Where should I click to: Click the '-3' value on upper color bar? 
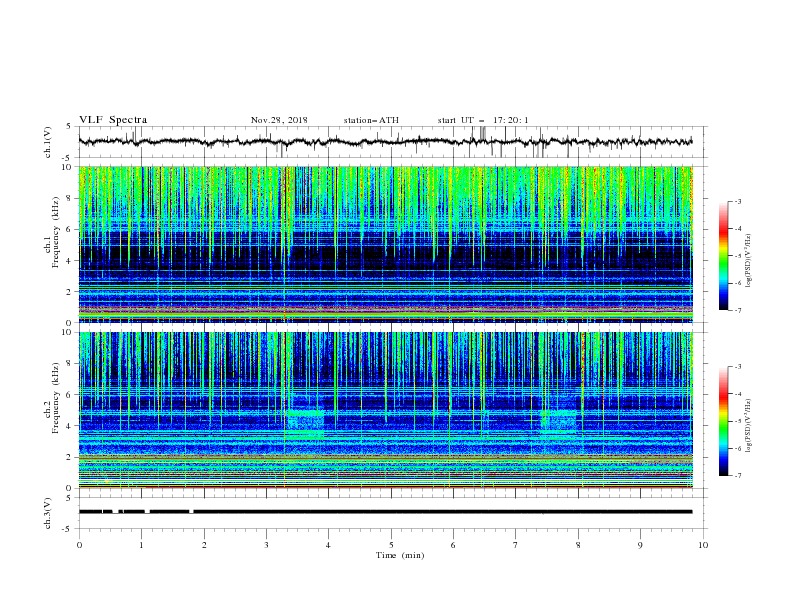(x=737, y=201)
